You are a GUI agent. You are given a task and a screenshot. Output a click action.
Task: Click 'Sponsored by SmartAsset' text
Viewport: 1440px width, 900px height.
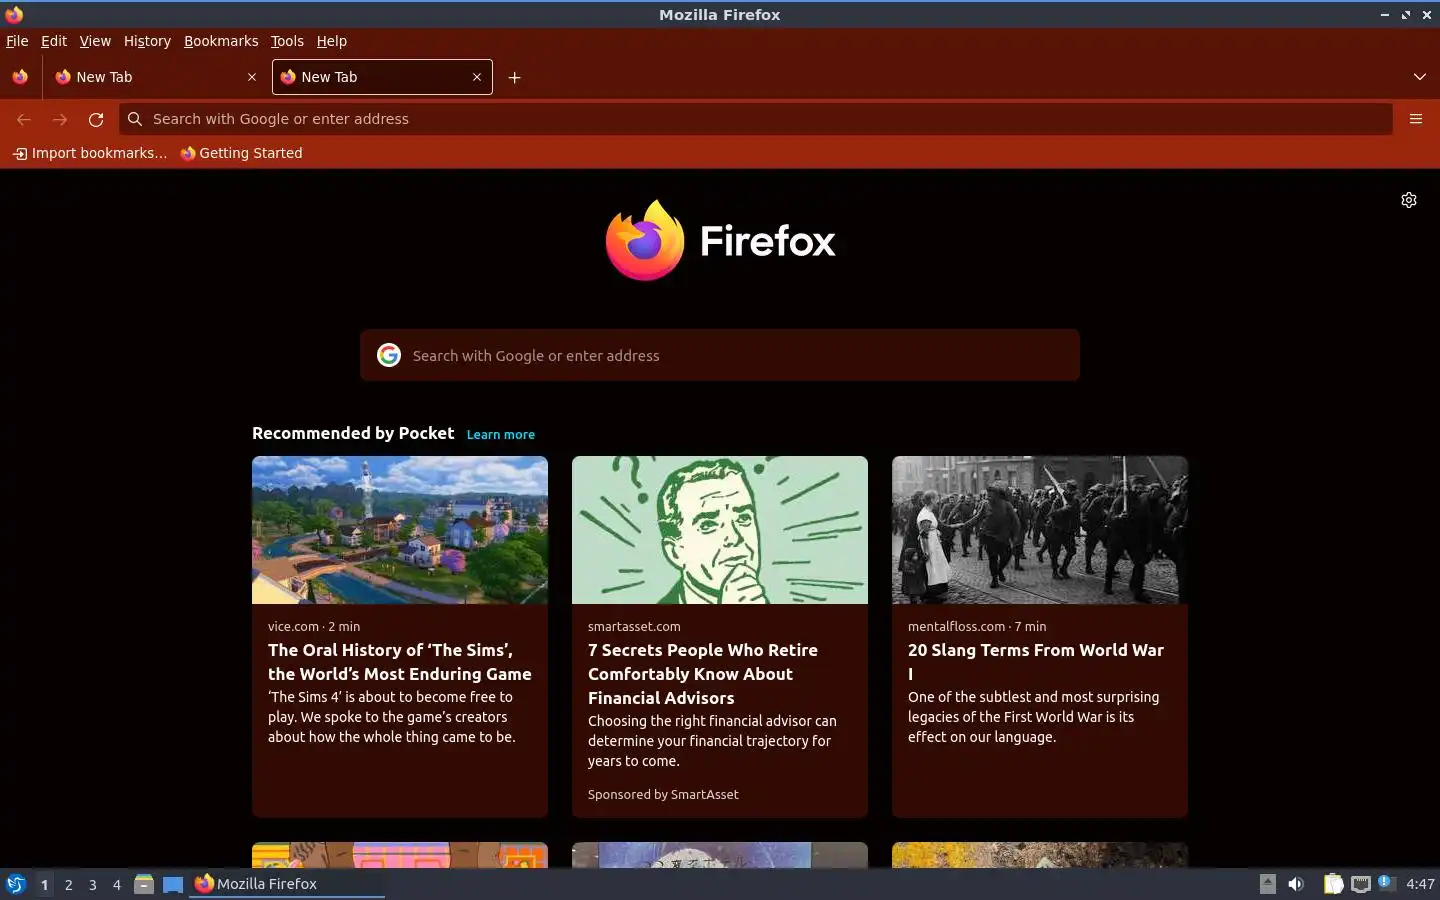click(663, 794)
